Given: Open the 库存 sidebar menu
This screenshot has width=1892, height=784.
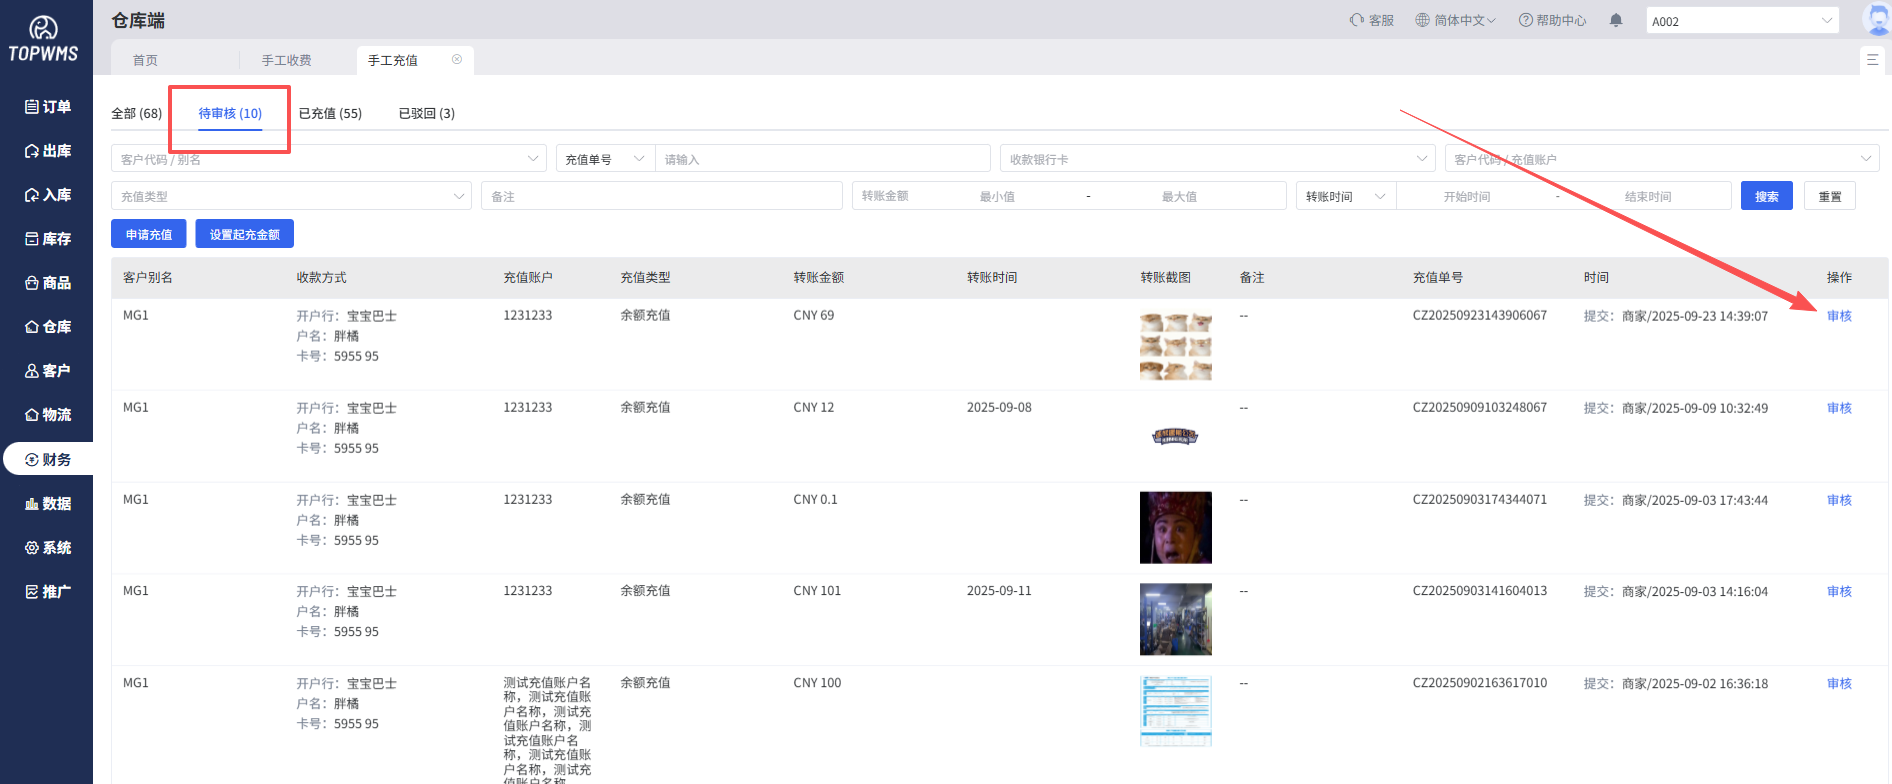Looking at the screenshot, I should (x=47, y=239).
